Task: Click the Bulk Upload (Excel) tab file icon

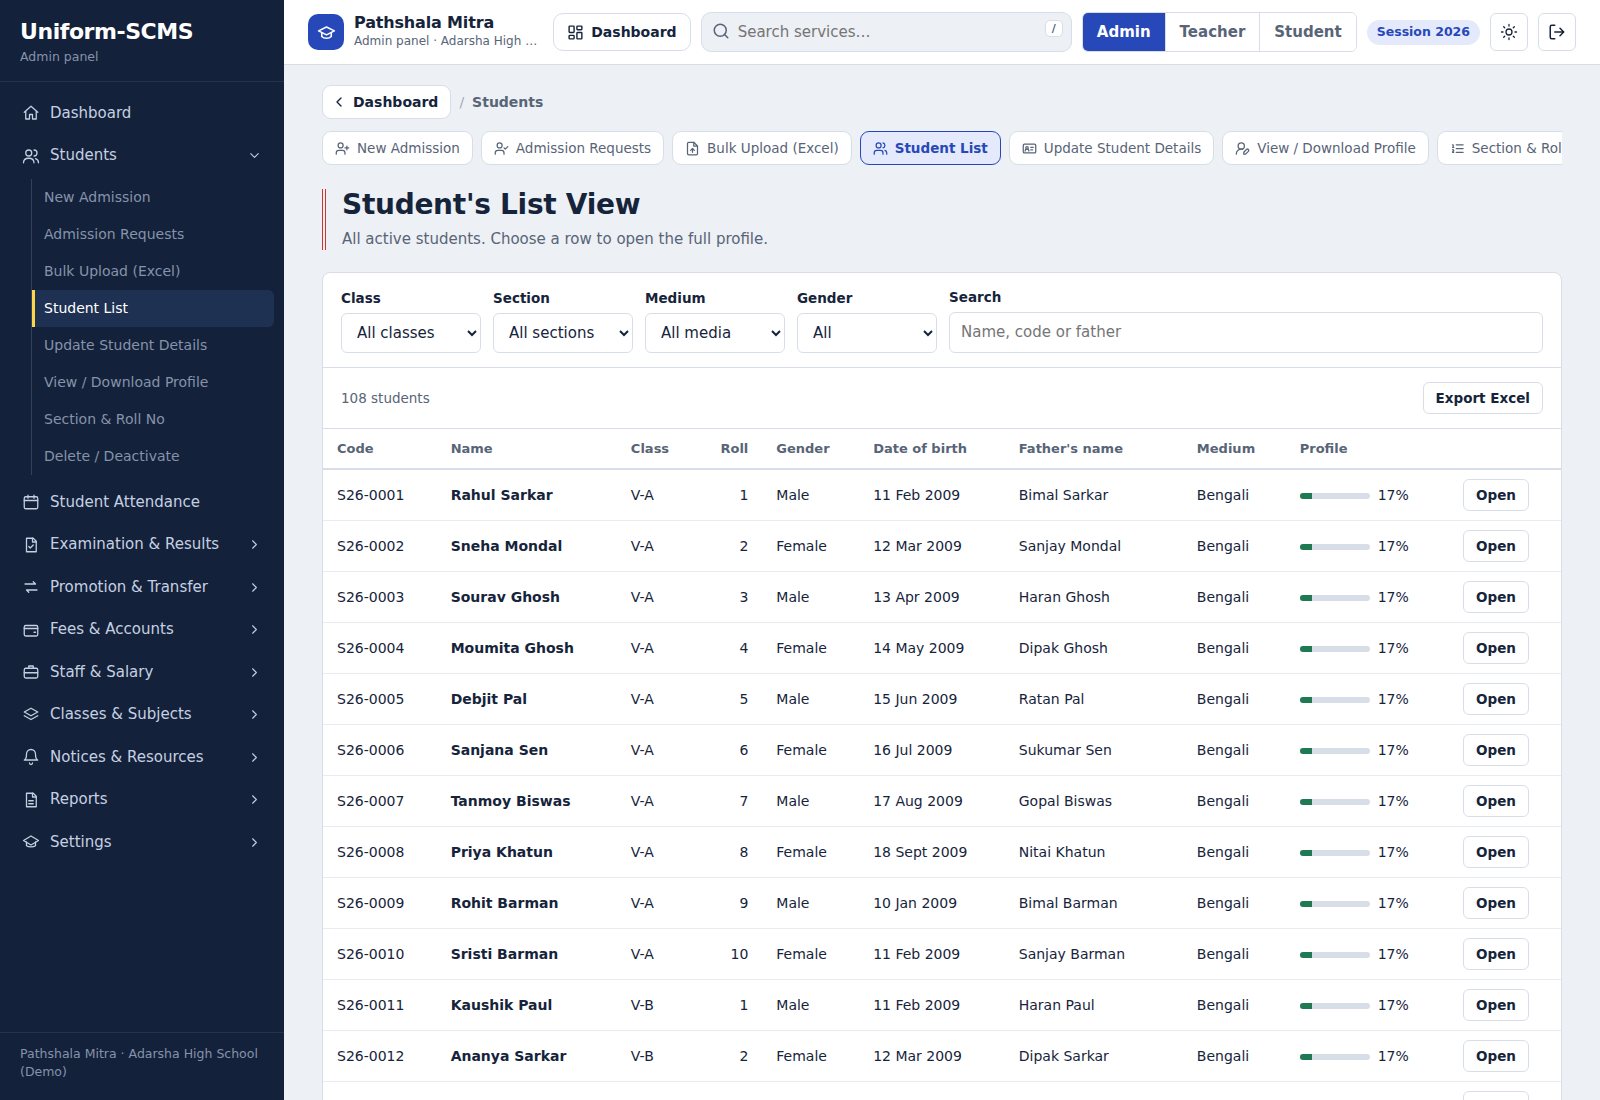Action: tap(692, 148)
